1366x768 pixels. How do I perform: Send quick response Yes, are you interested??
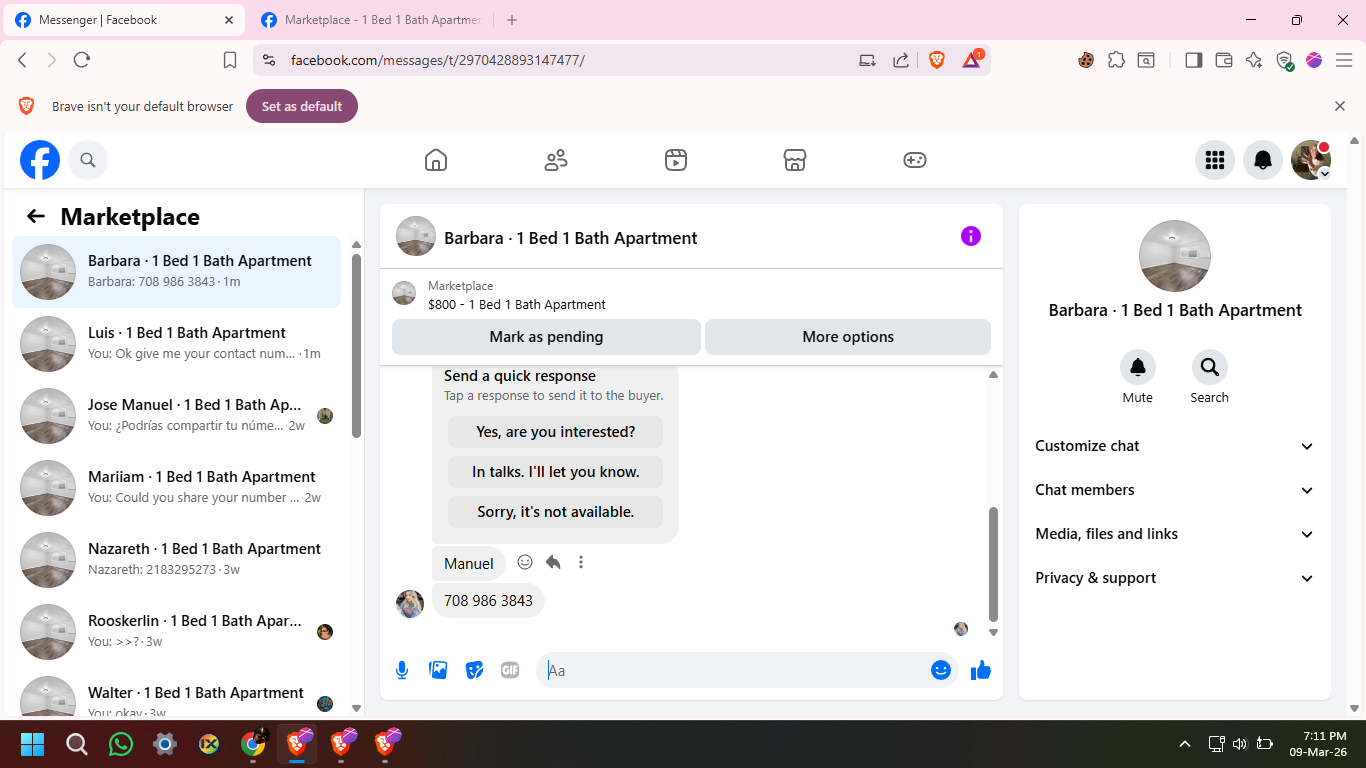[555, 432]
